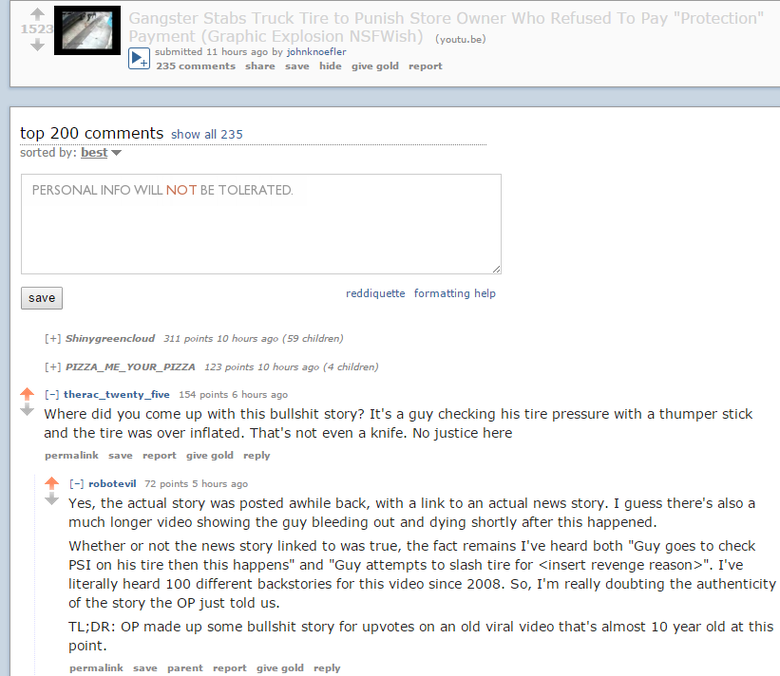The width and height of the screenshot is (780, 676).
Task: Collapse therac_twenty_five's comment thread
Action: click(x=52, y=395)
